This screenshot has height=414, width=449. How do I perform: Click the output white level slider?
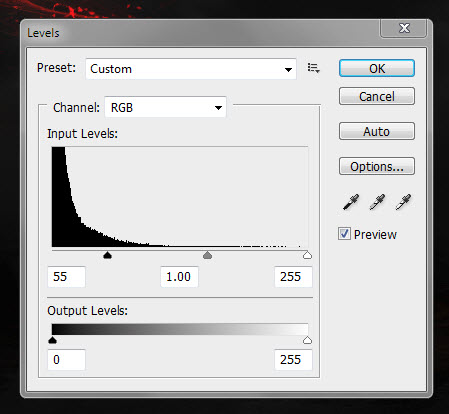pos(307,340)
